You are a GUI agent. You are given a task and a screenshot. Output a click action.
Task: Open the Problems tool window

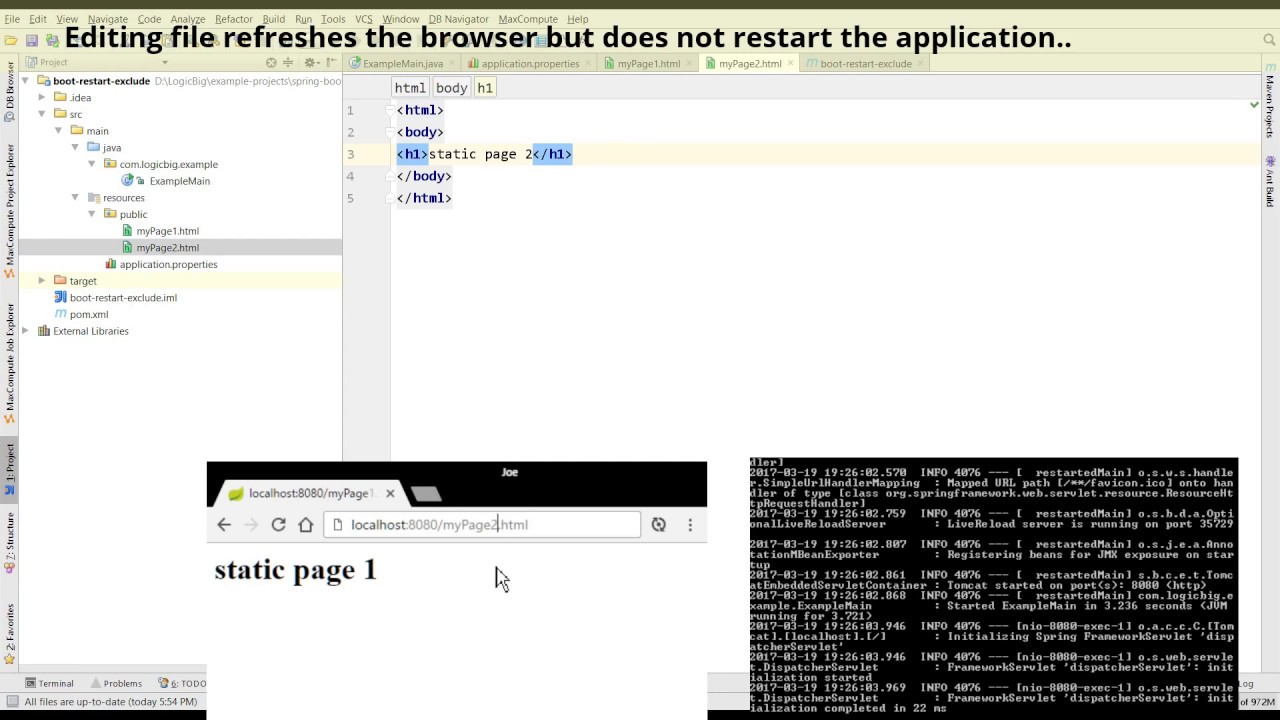(x=115, y=684)
